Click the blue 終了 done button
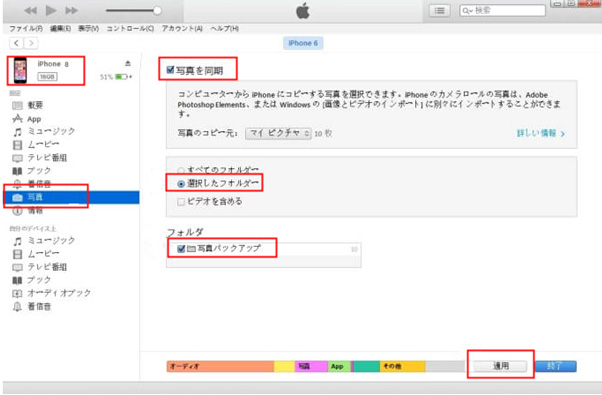Image resolution: width=602 pixels, height=395 pixels. (556, 366)
